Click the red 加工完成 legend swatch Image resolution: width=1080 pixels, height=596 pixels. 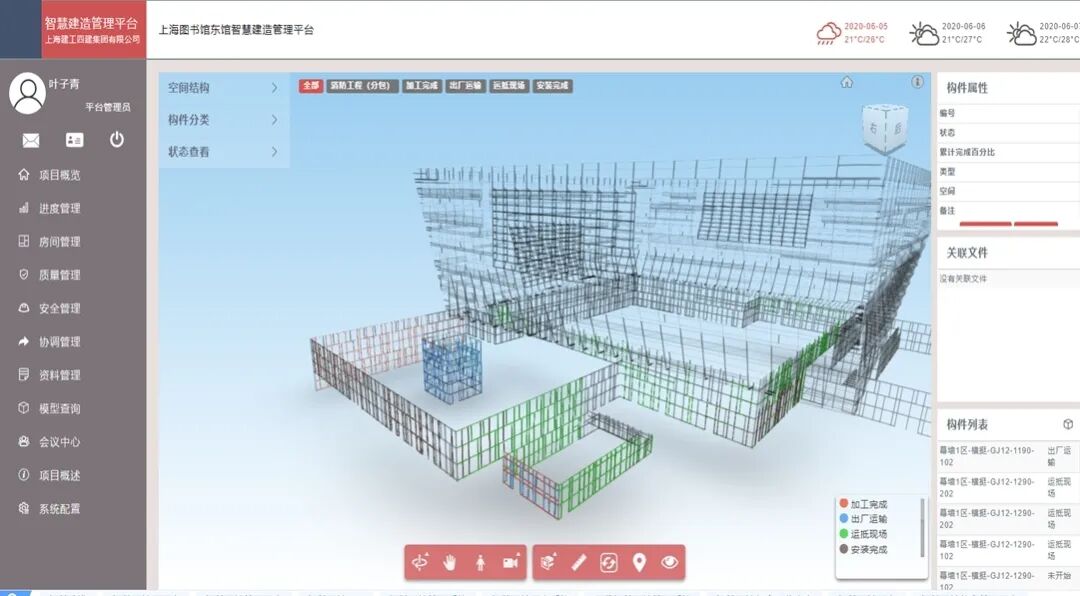[x=844, y=504]
